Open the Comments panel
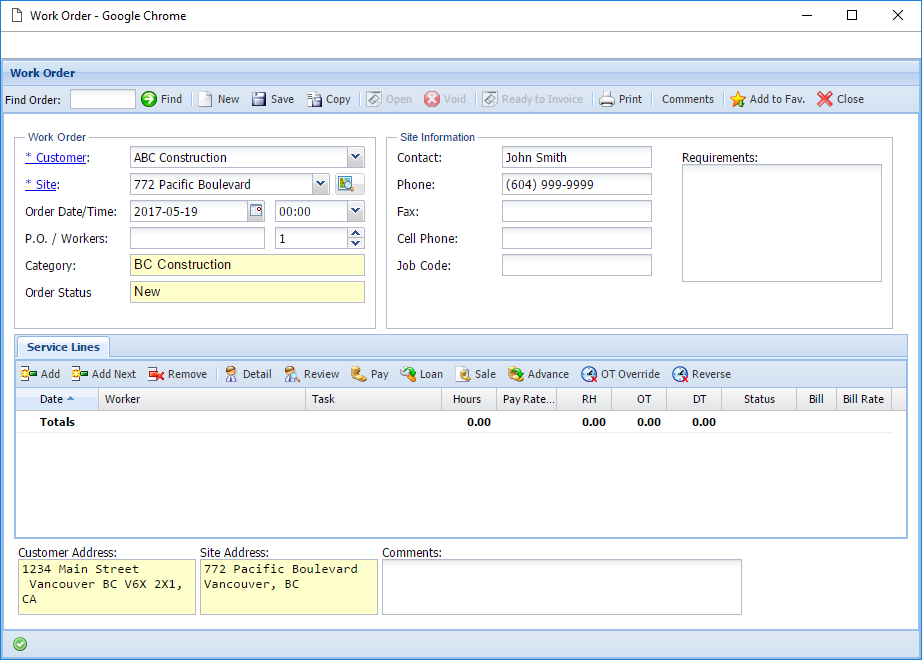 point(687,99)
